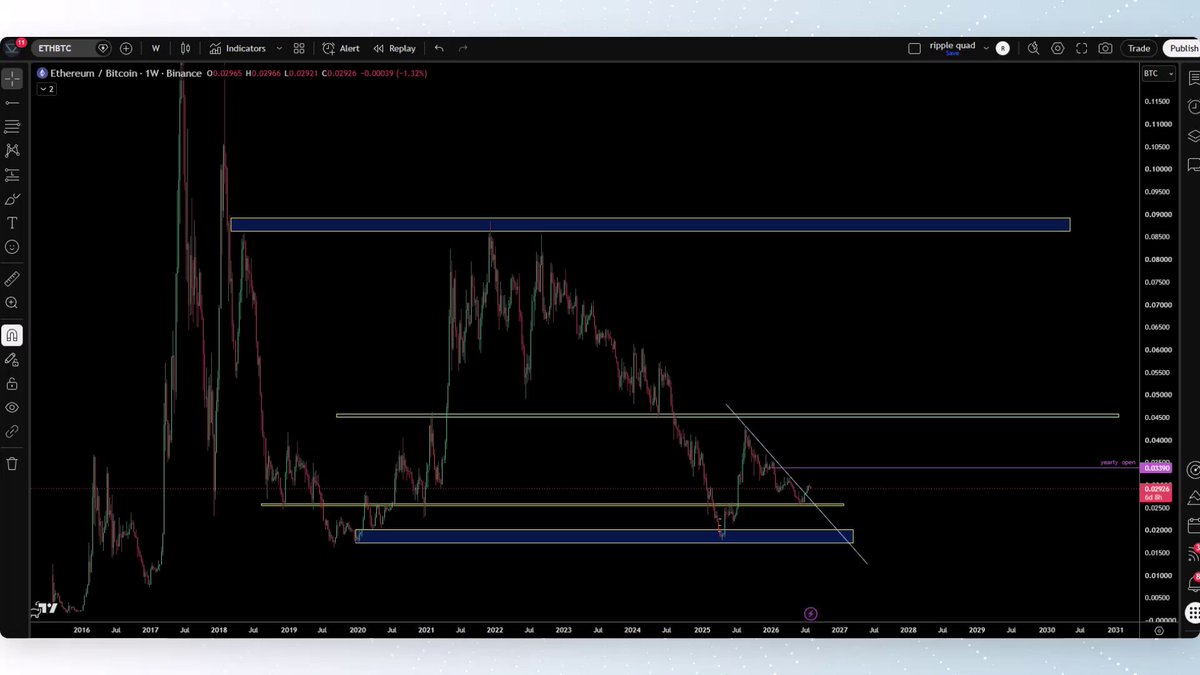The height and width of the screenshot is (675, 1200).
Task: Activate the zoom in tool
Action: (12, 303)
